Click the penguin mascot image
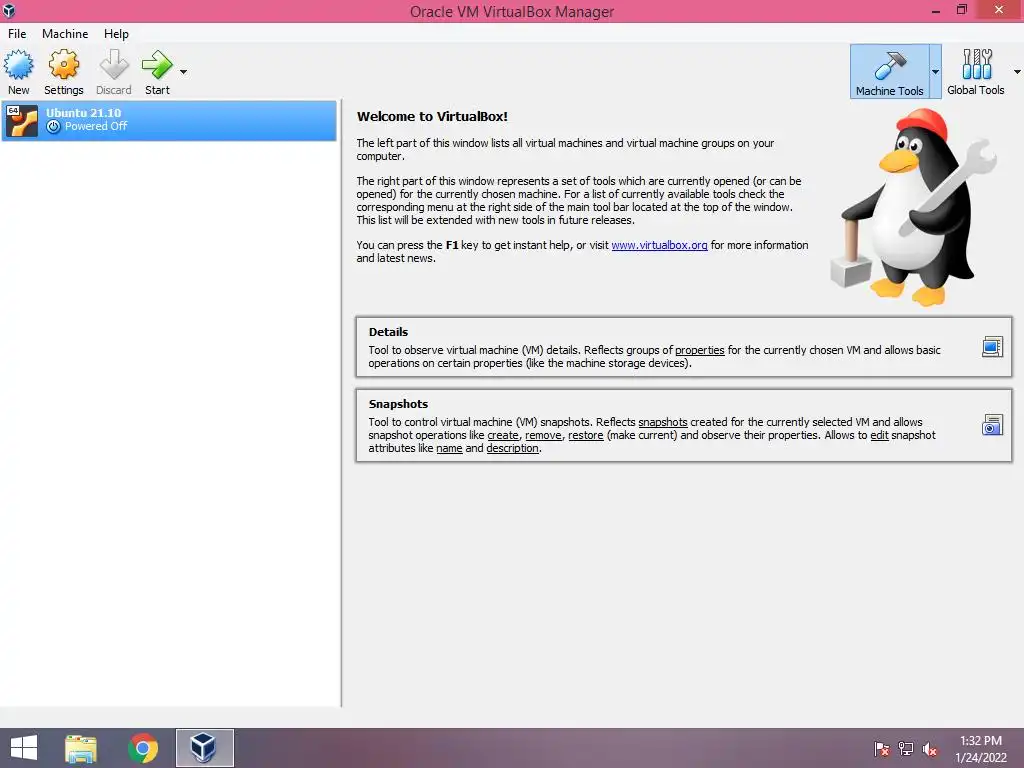 pos(914,207)
